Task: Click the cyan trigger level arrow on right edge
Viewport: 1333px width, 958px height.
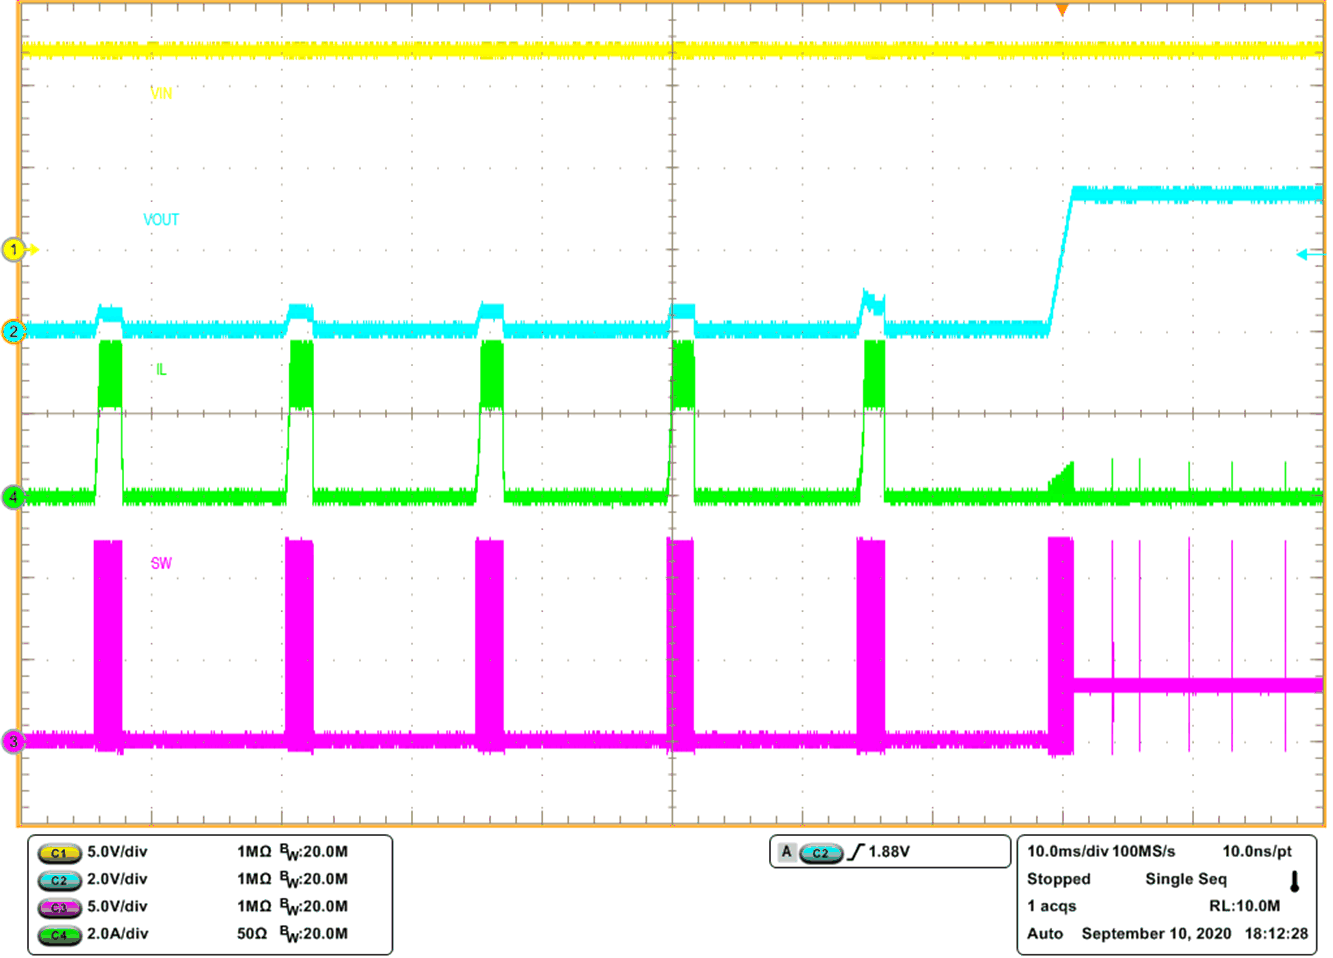Action: tap(1305, 256)
